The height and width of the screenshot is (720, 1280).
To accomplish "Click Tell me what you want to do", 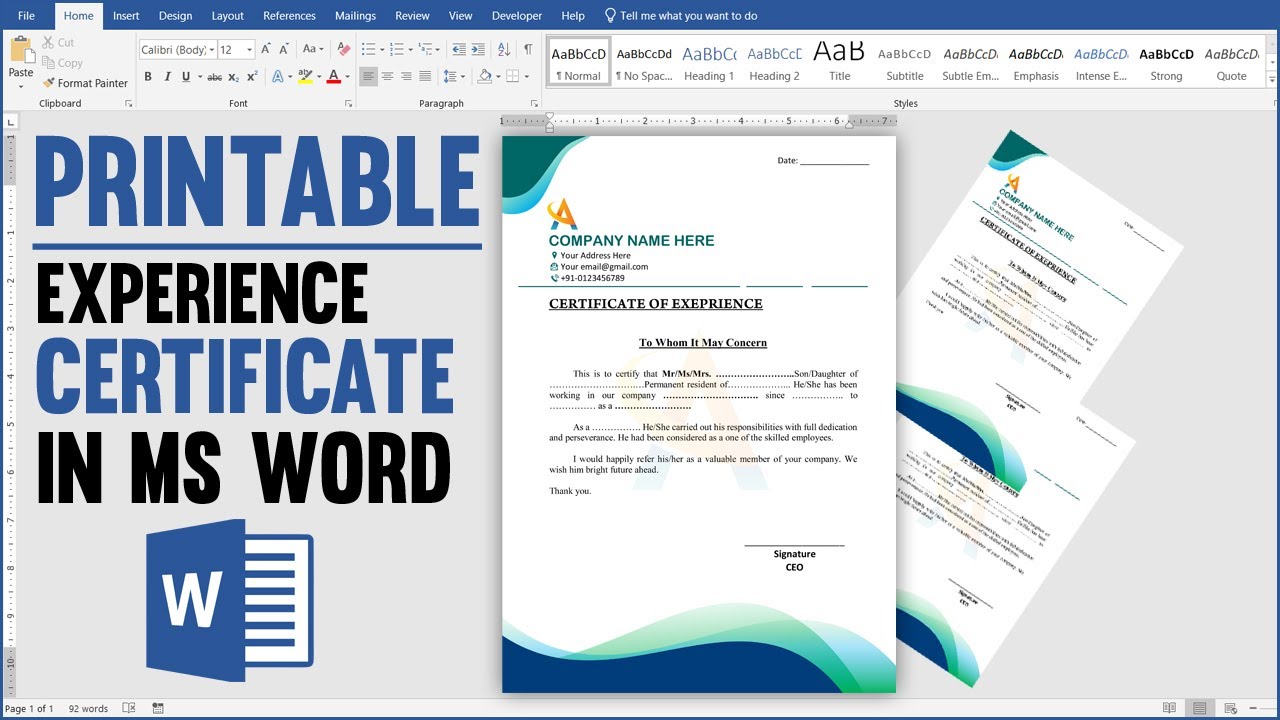I will point(681,16).
